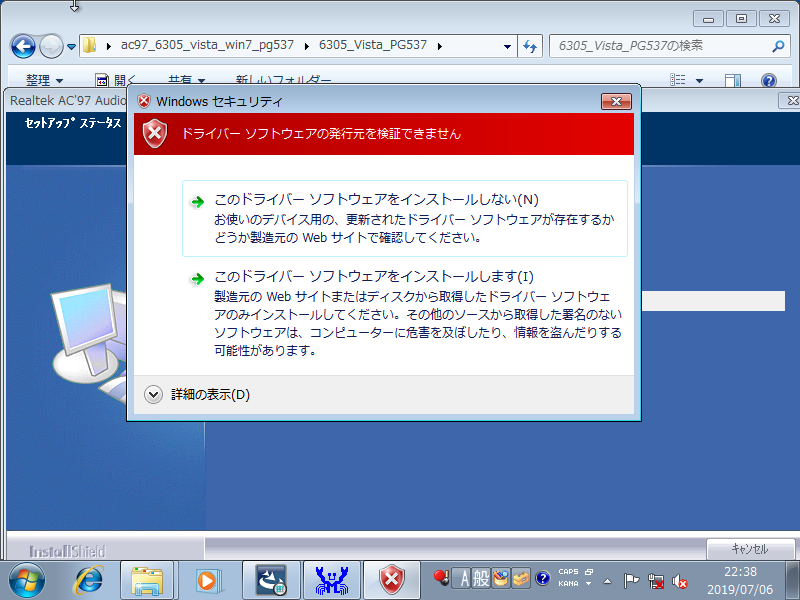Open the 整理 menu in Explorer
The image size is (800, 600).
44,80
